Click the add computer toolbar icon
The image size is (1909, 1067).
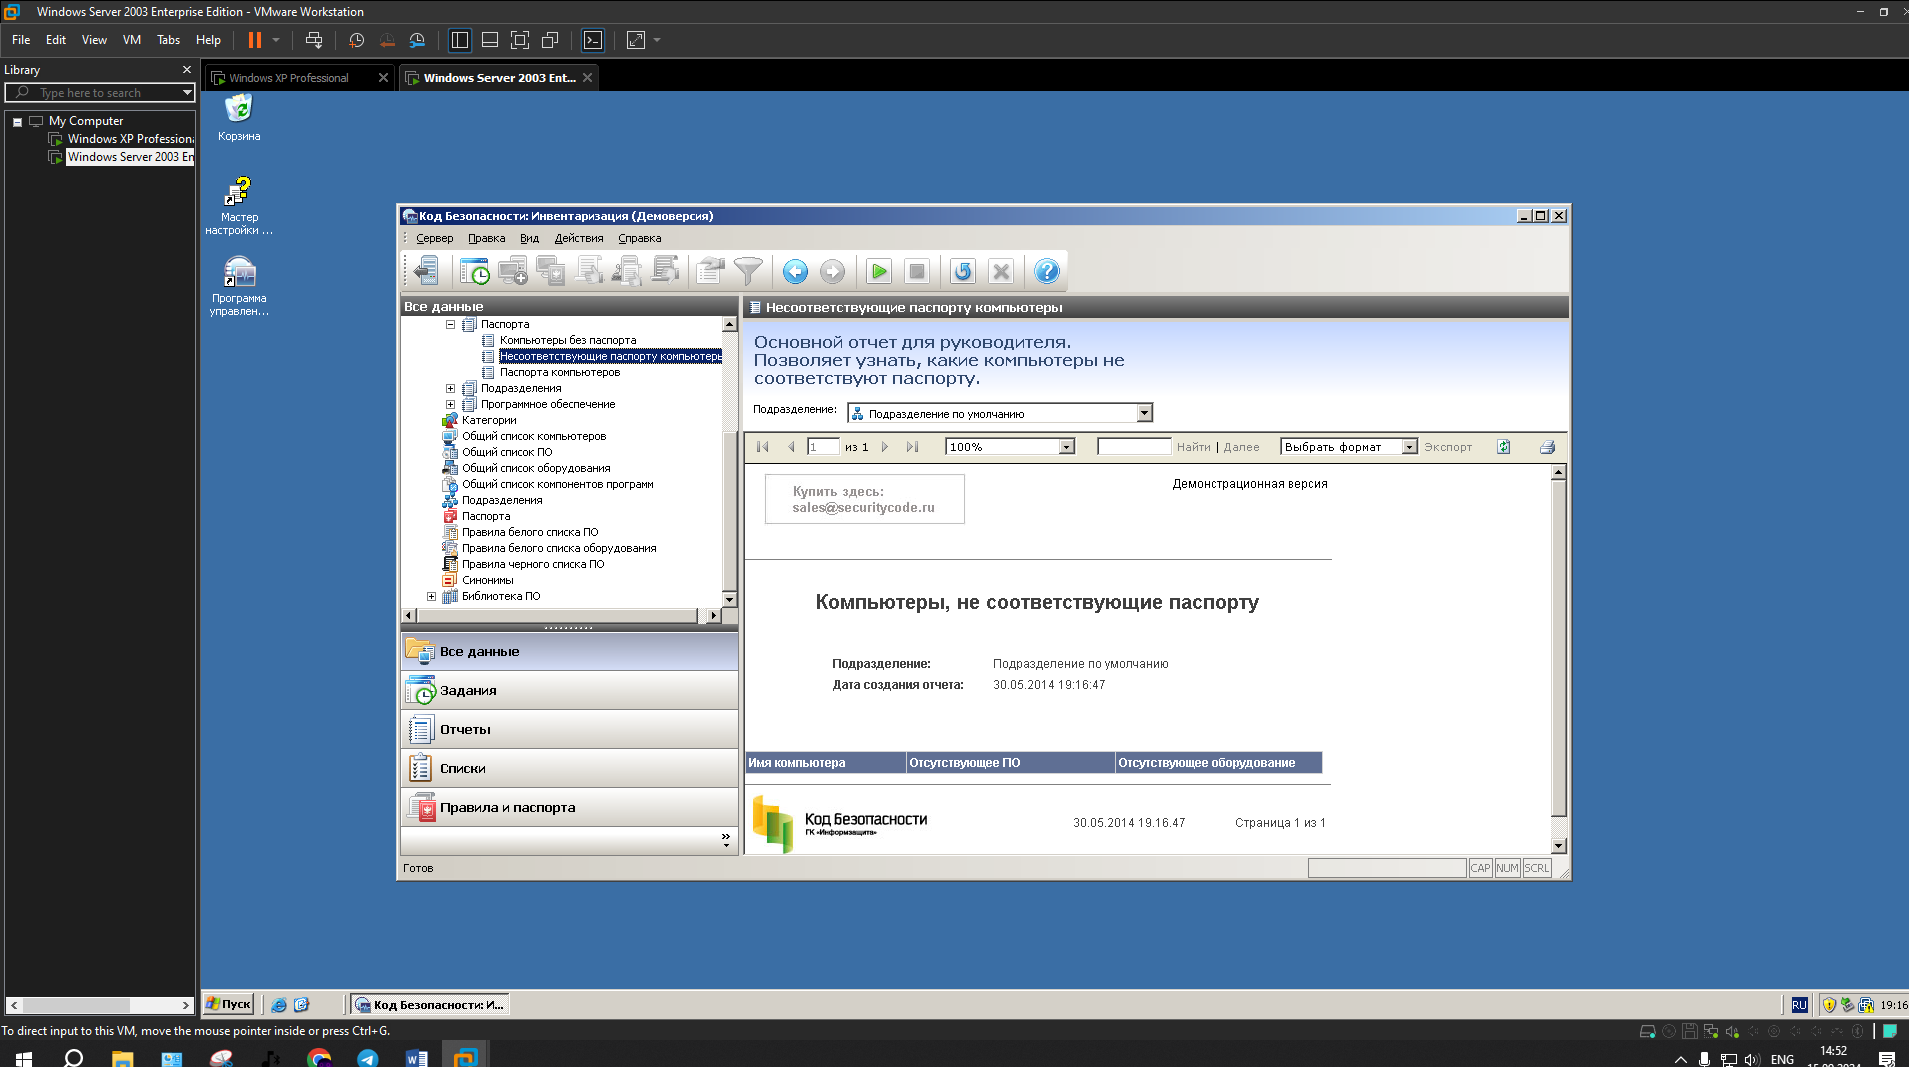(x=513, y=271)
